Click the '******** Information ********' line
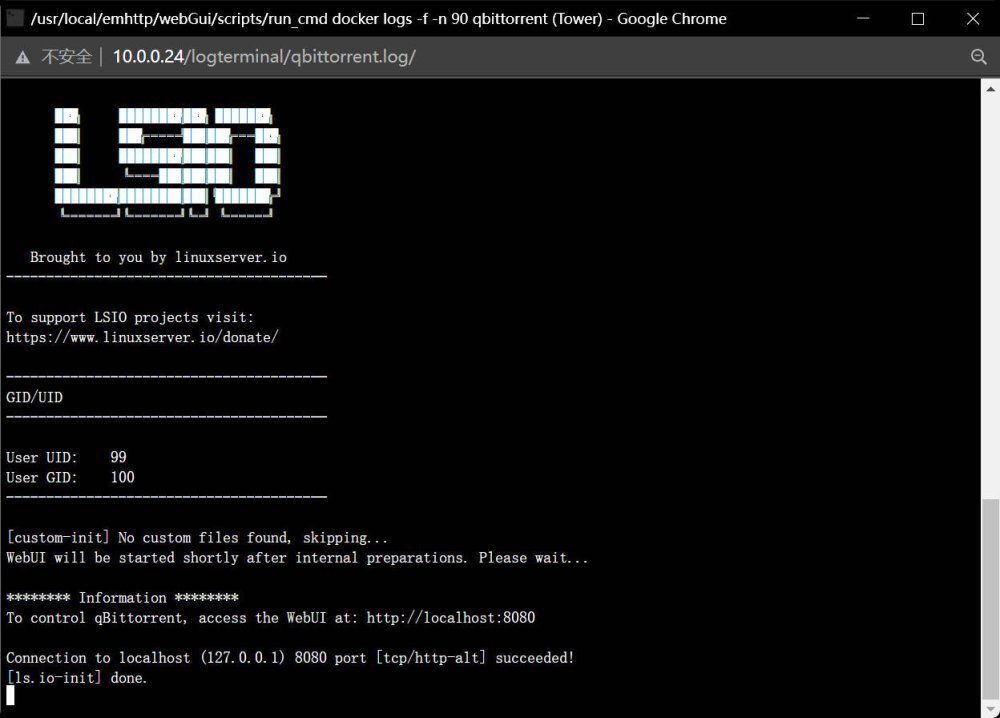 click(x=122, y=597)
